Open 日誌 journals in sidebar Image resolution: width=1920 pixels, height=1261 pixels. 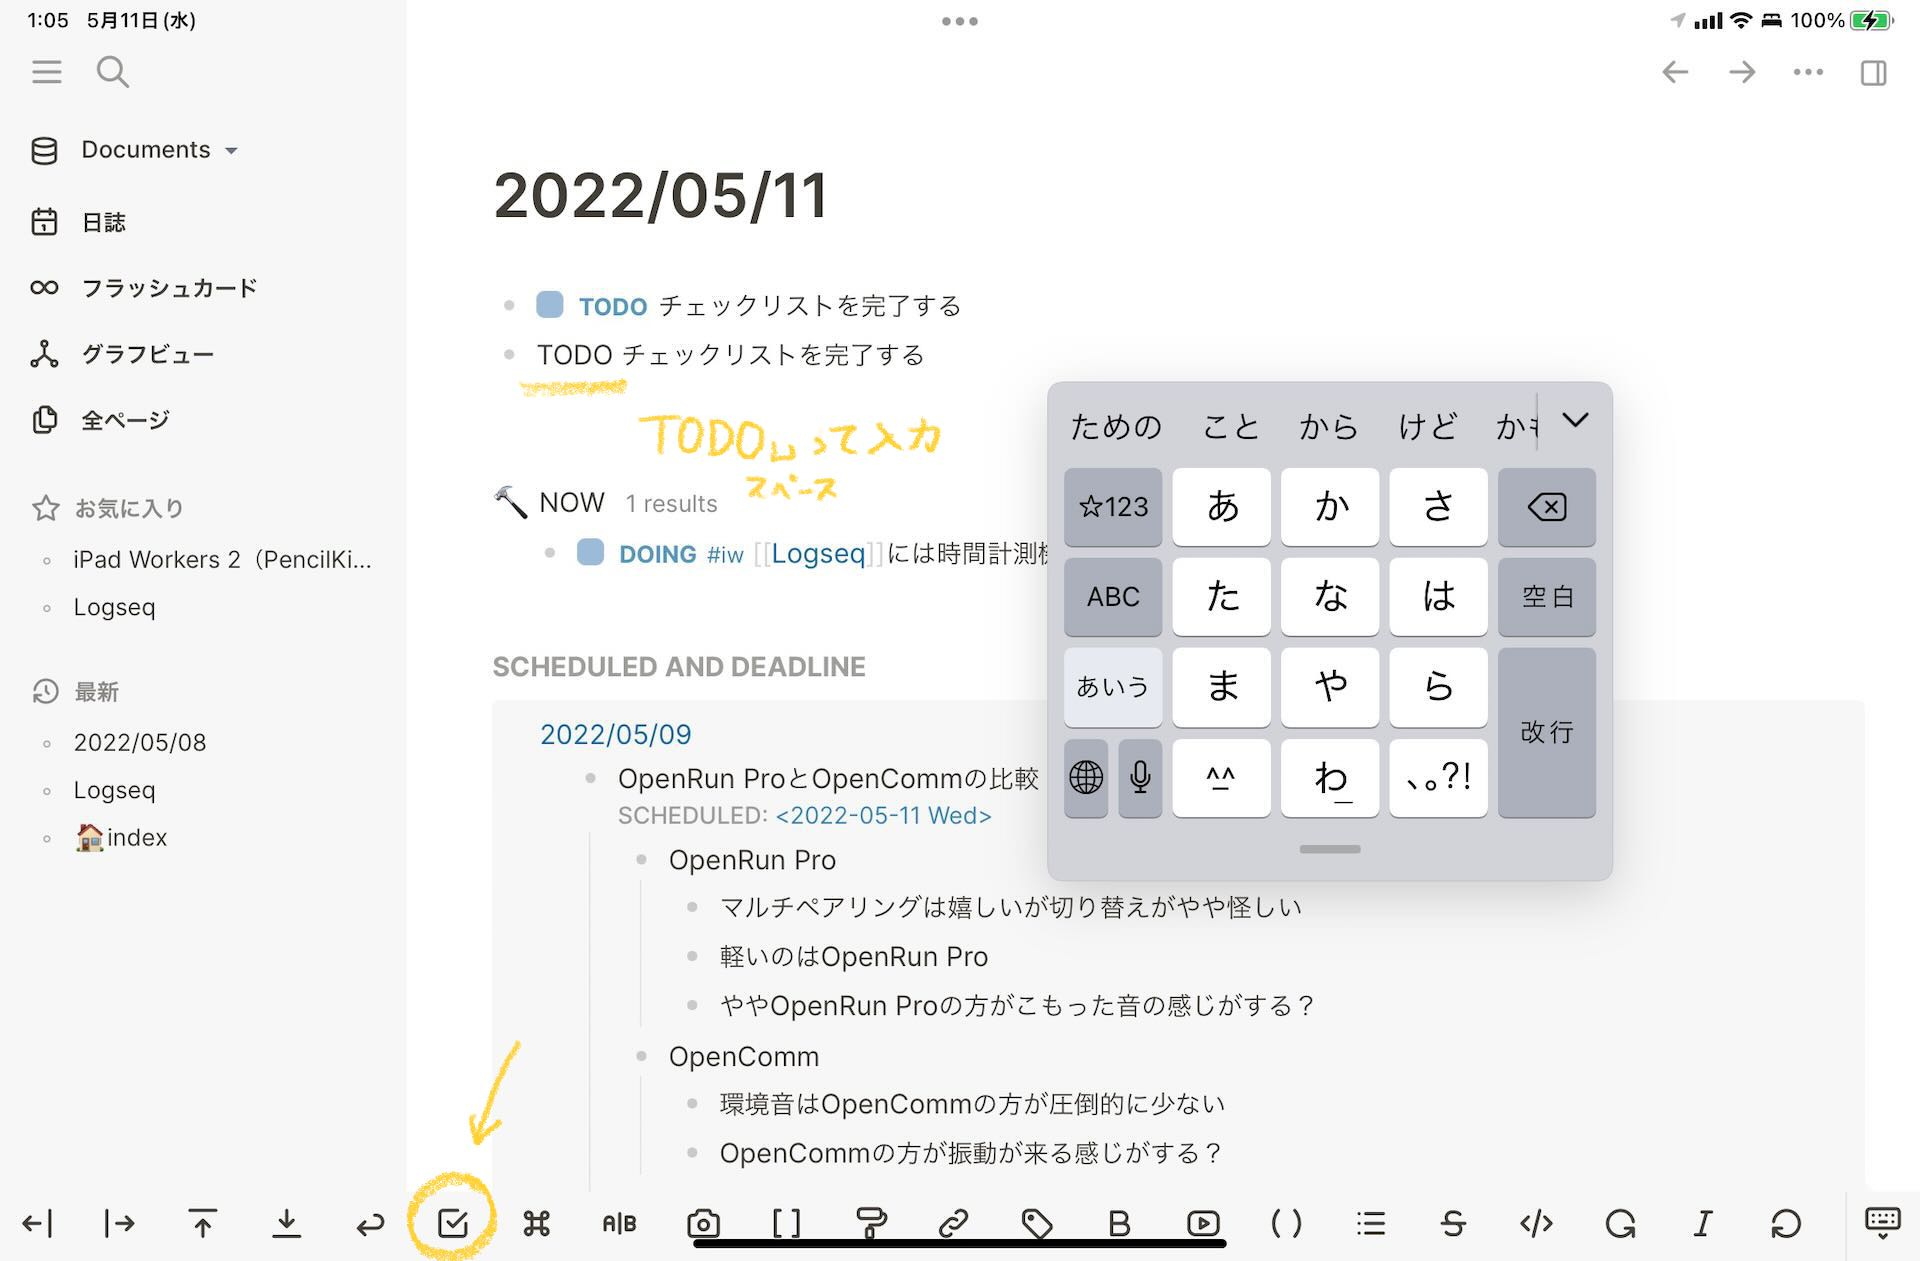(x=103, y=222)
